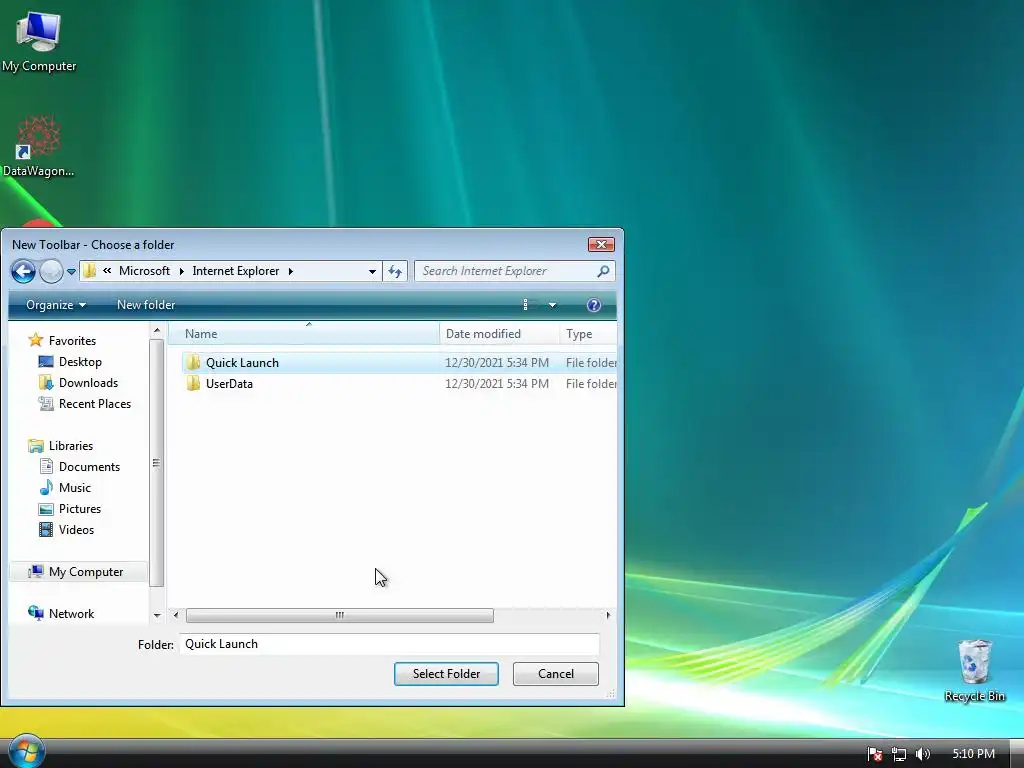Click the Back arrow navigation button
This screenshot has width=1024, height=768.
pyautogui.click(x=24, y=271)
